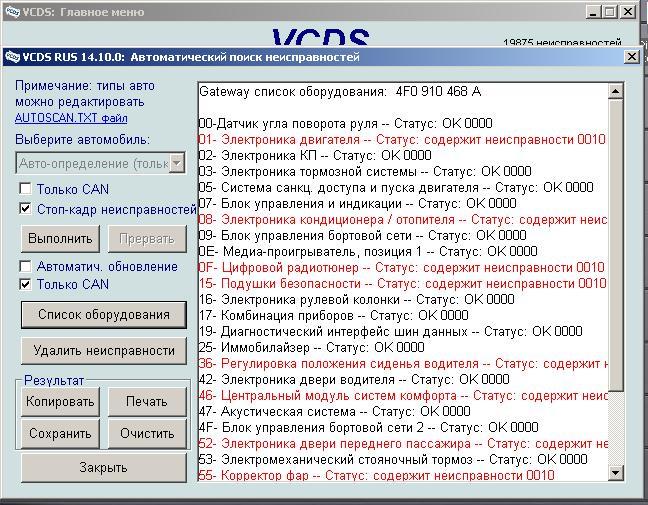Close the Автоматический поиск неисправностей dialog
The height and width of the screenshot is (505, 648).
631,57
